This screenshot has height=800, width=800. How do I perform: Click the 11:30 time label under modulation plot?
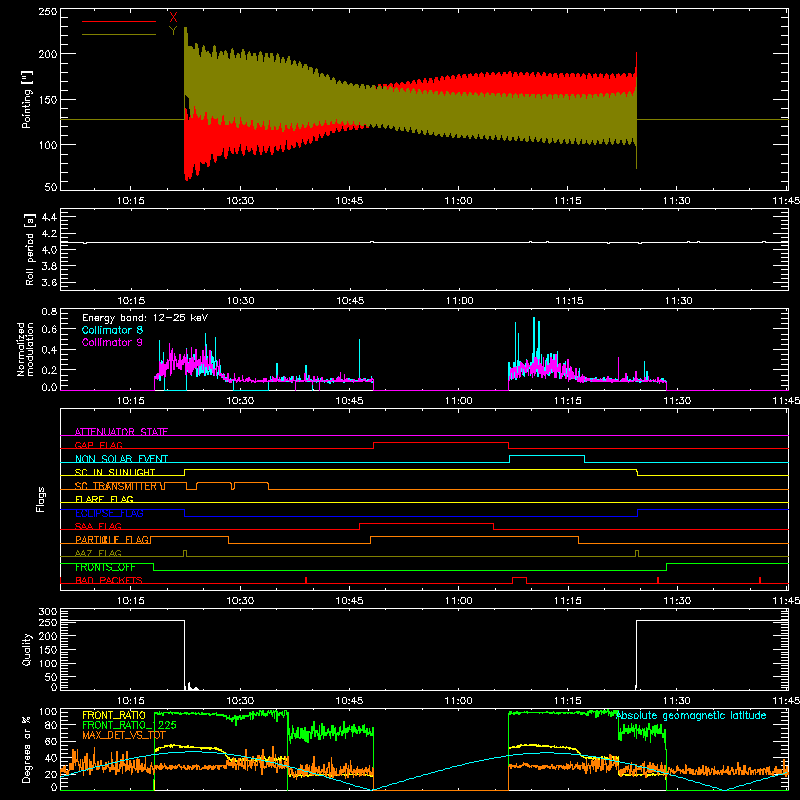(677, 401)
